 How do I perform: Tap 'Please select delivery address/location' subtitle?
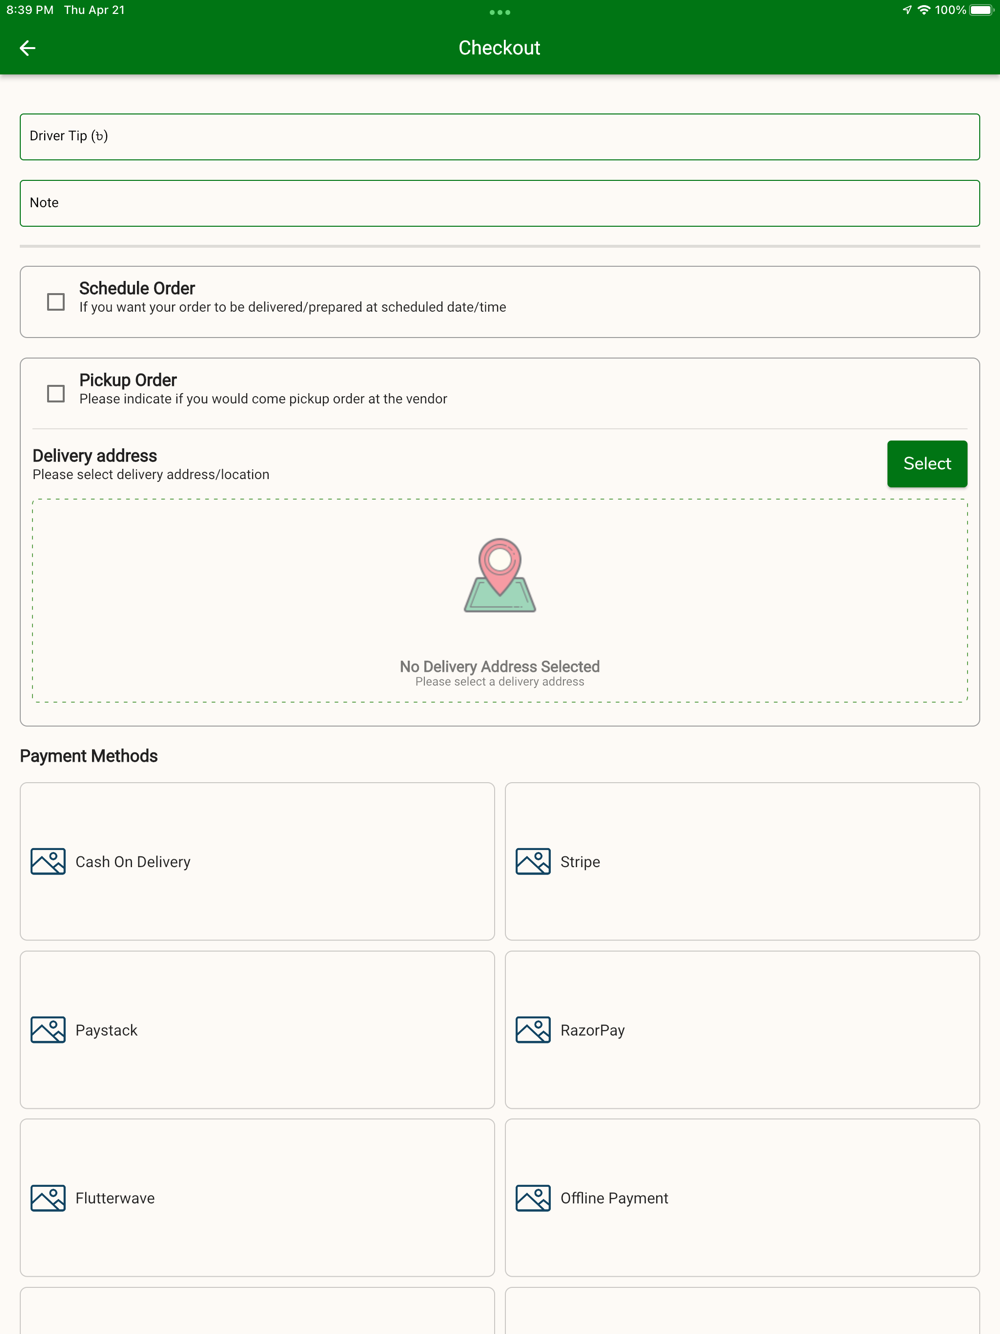(x=151, y=475)
